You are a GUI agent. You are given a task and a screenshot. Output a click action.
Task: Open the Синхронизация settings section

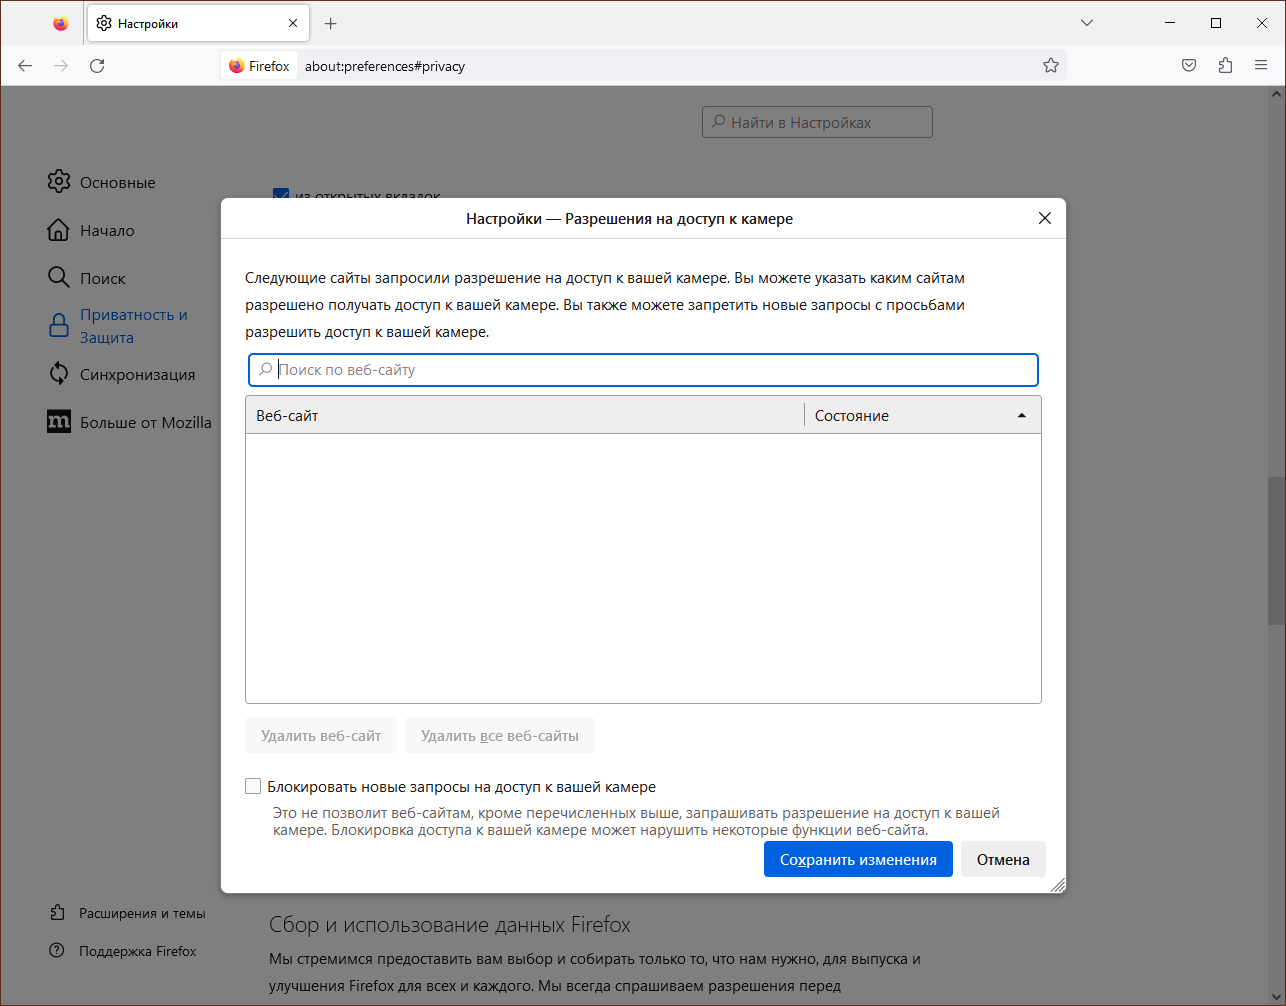pos(137,374)
